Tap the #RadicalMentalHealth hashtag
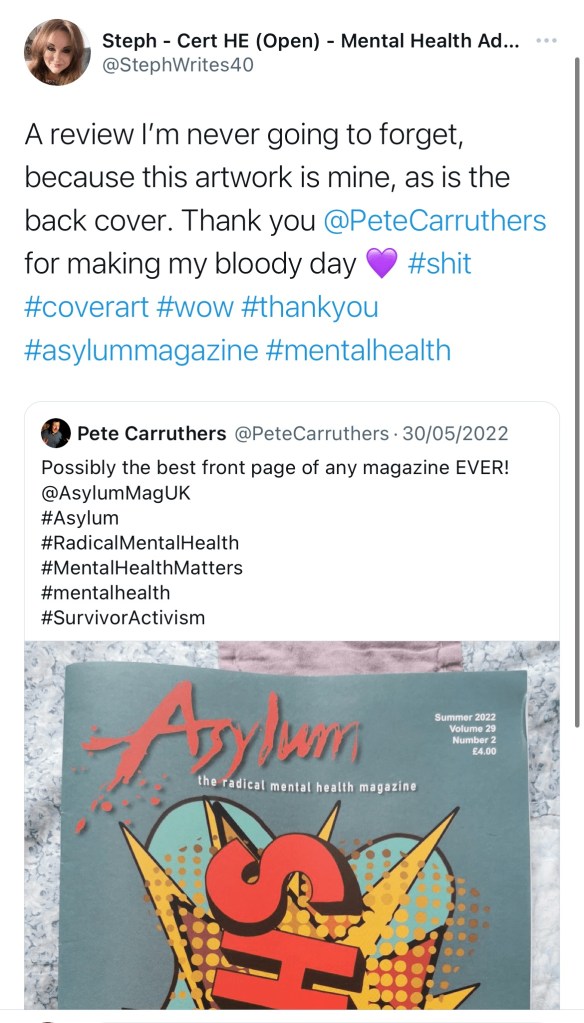Viewport: 584px width, 1023px height. (x=140, y=543)
